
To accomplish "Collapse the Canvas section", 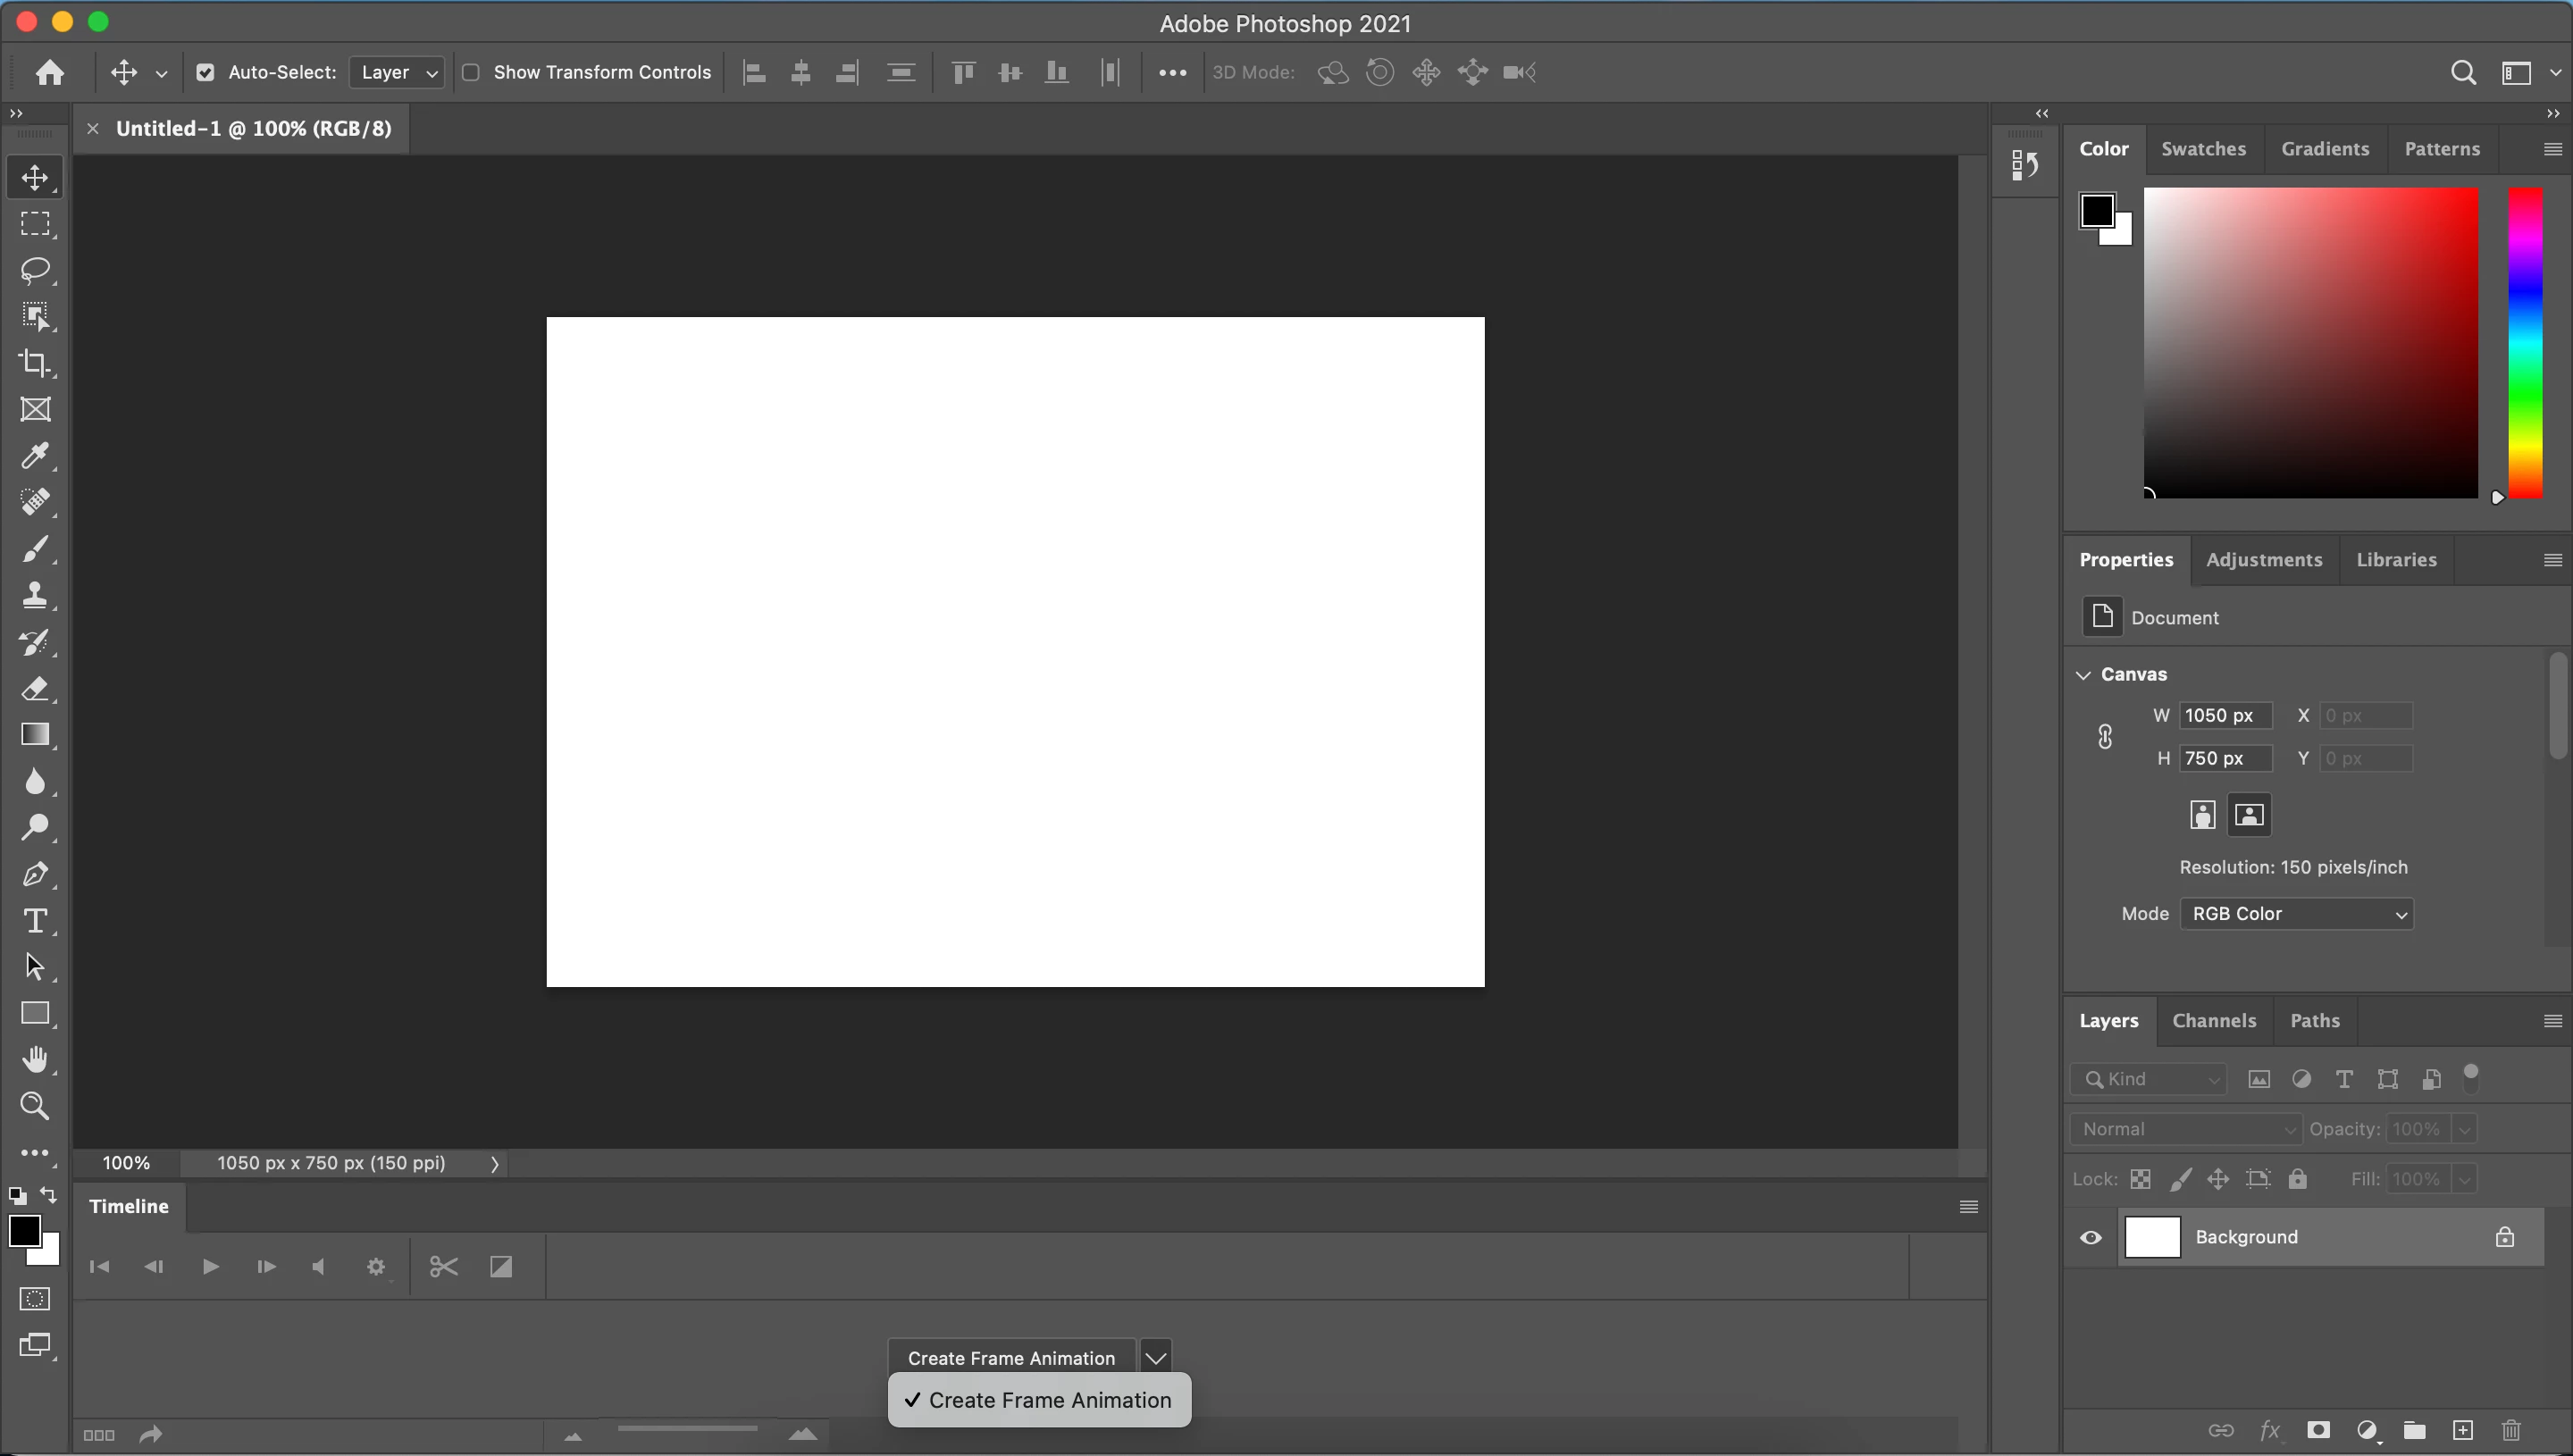I will click(x=2084, y=675).
